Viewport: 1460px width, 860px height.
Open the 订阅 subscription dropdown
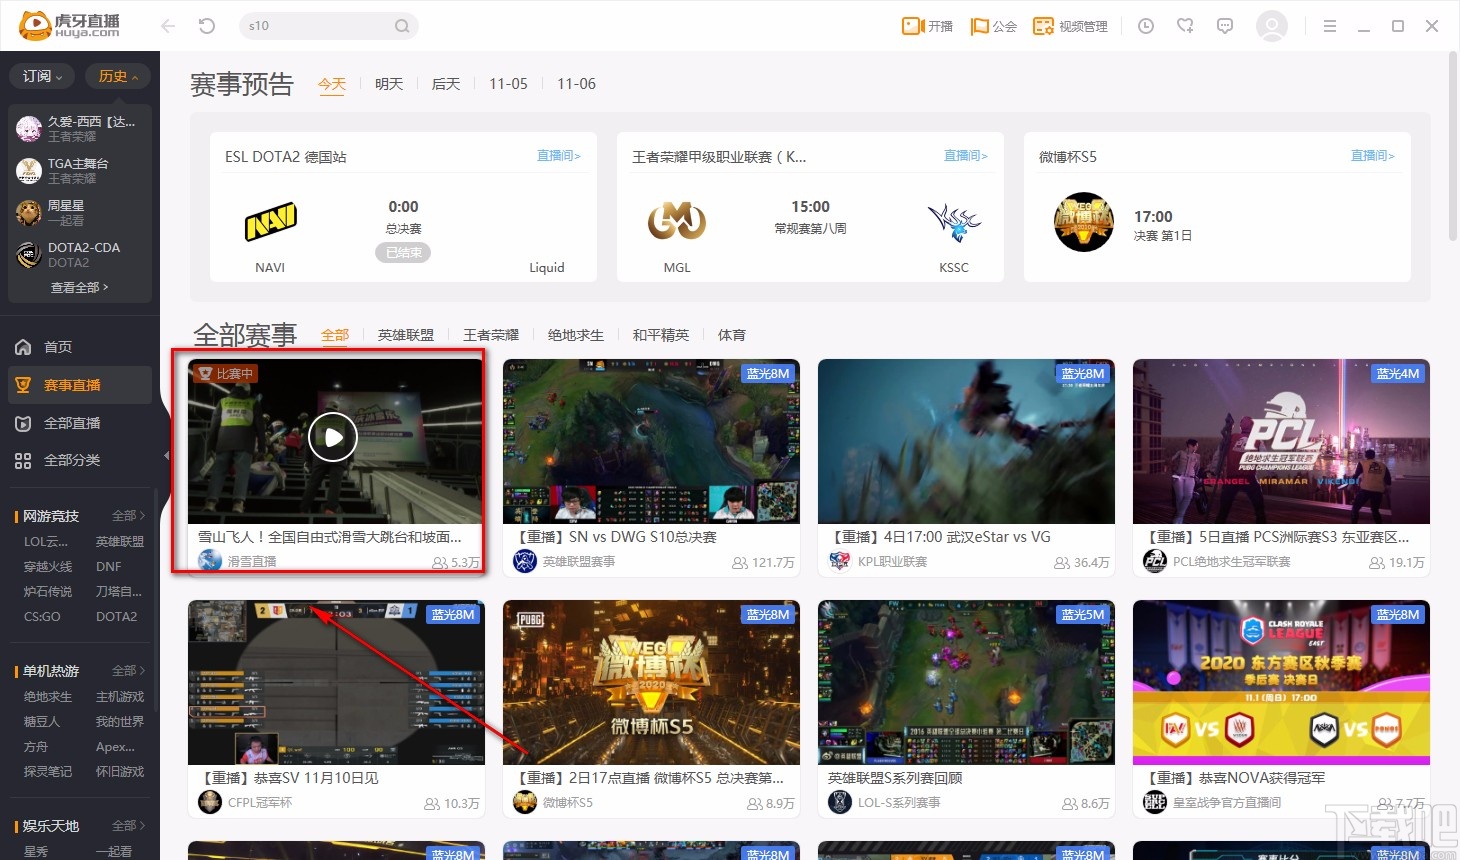click(x=41, y=75)
